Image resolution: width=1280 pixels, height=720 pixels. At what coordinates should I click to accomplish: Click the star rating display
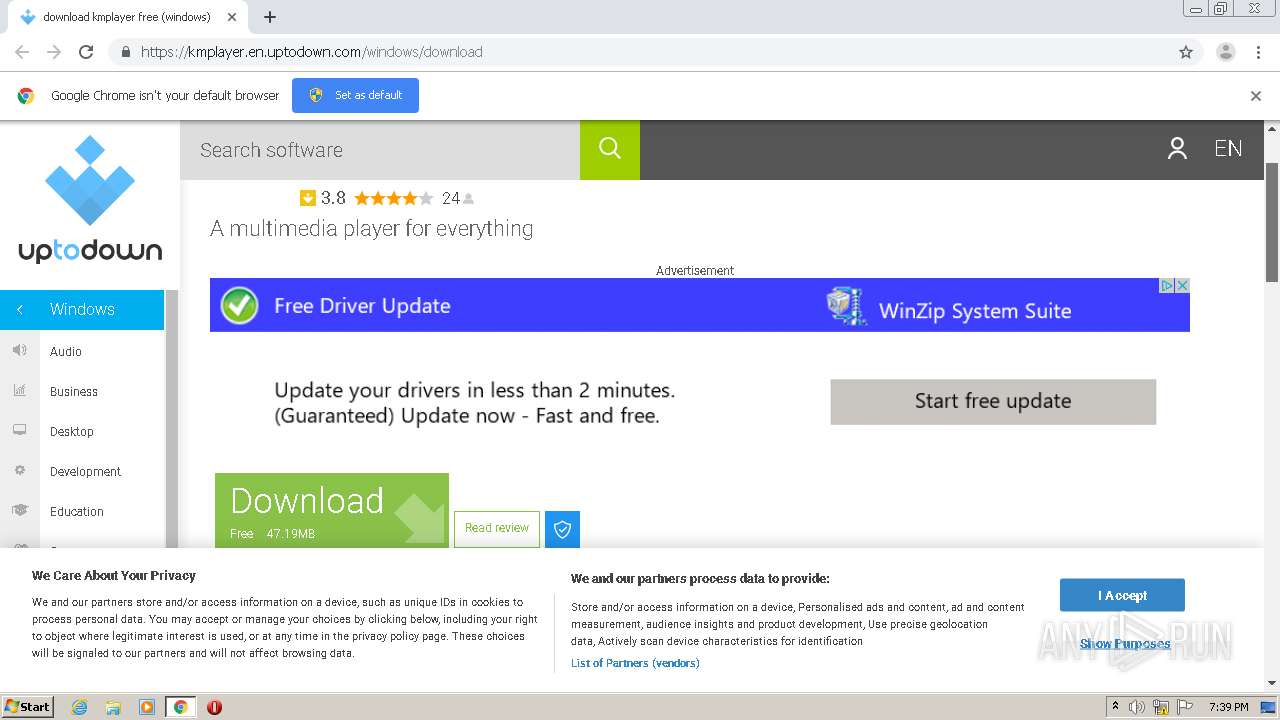(393, 198)
